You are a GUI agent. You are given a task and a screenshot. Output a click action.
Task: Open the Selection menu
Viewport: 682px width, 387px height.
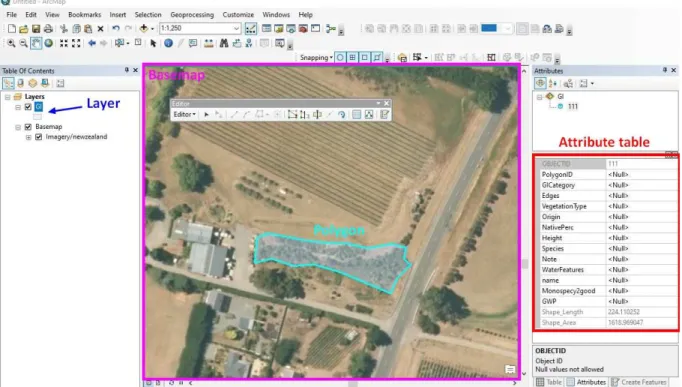click(x=148, y=14)
